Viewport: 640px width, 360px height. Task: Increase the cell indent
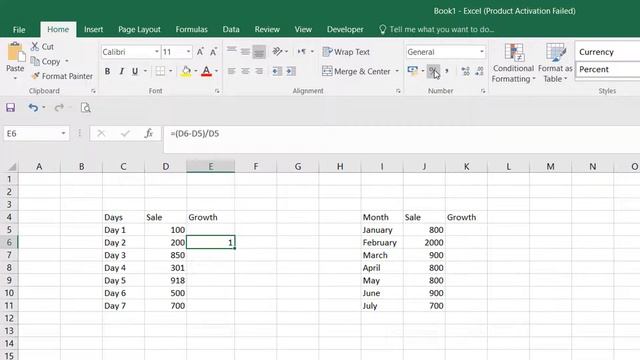tap(291, 71)
